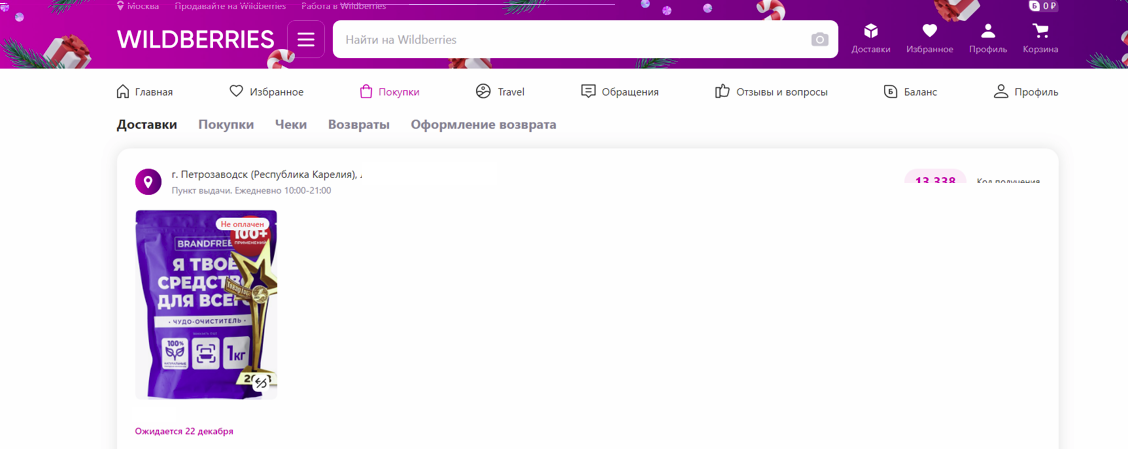Viewport: 1128px width, 449px height.
Task: Switch to the Чеки tab
Action: pos(291,124)
